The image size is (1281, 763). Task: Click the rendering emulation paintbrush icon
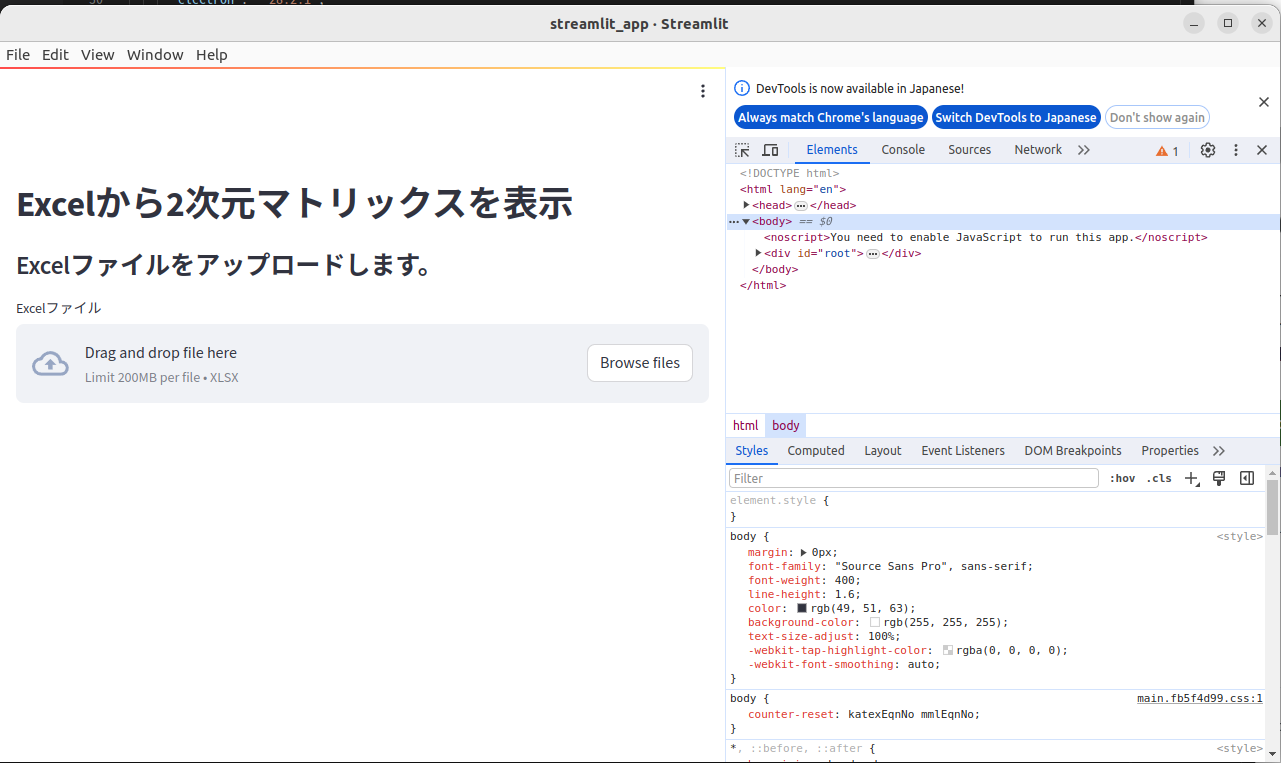1219,478
